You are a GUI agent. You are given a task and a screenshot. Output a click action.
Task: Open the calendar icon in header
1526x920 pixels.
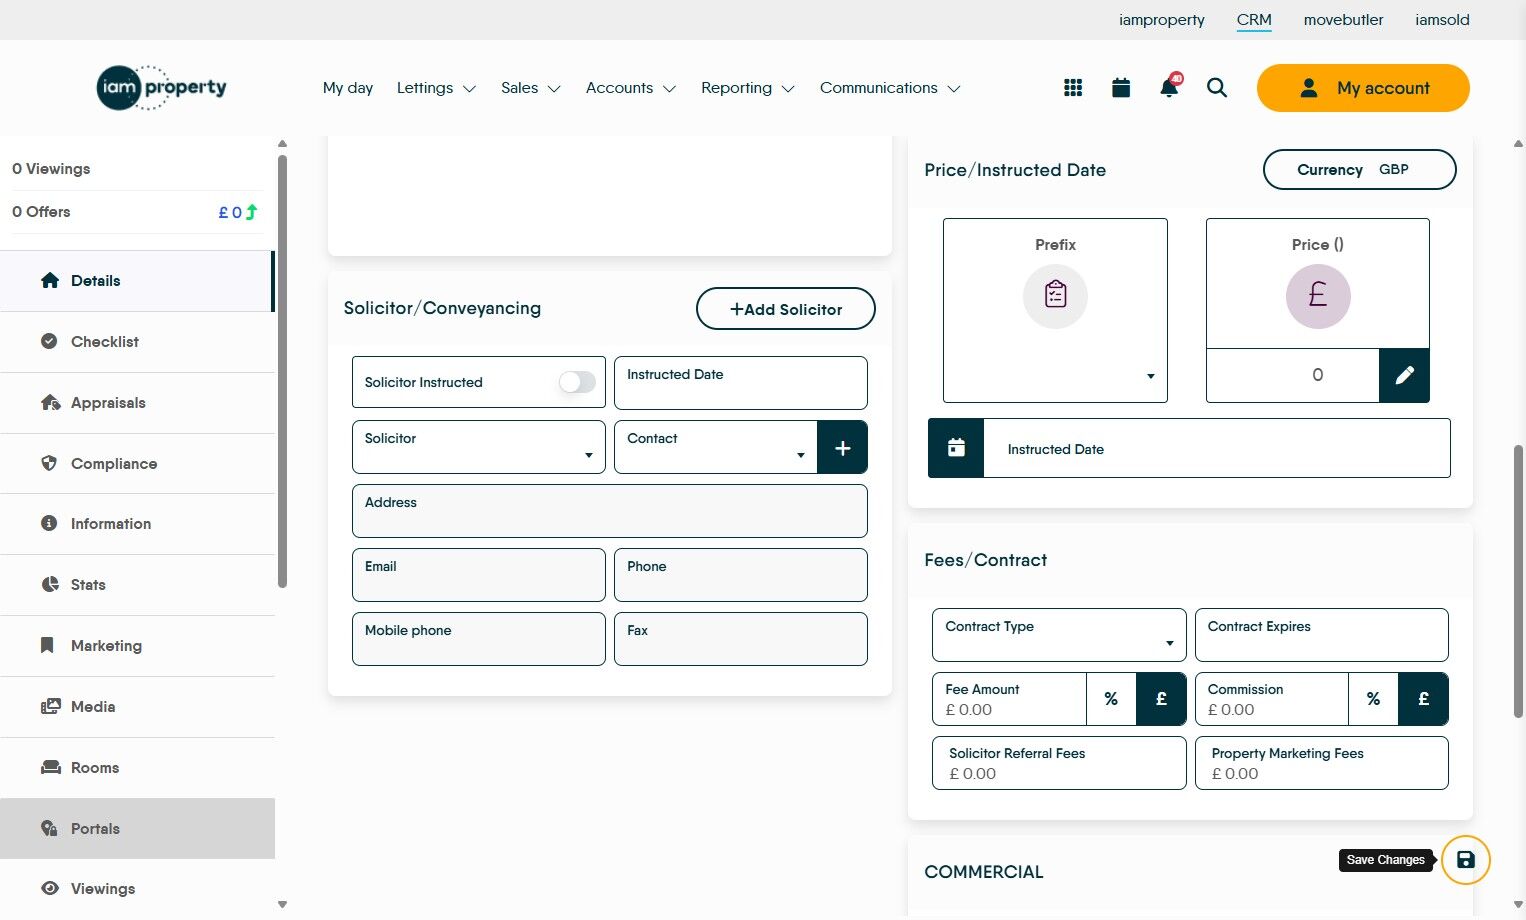tap(1121, 88)
